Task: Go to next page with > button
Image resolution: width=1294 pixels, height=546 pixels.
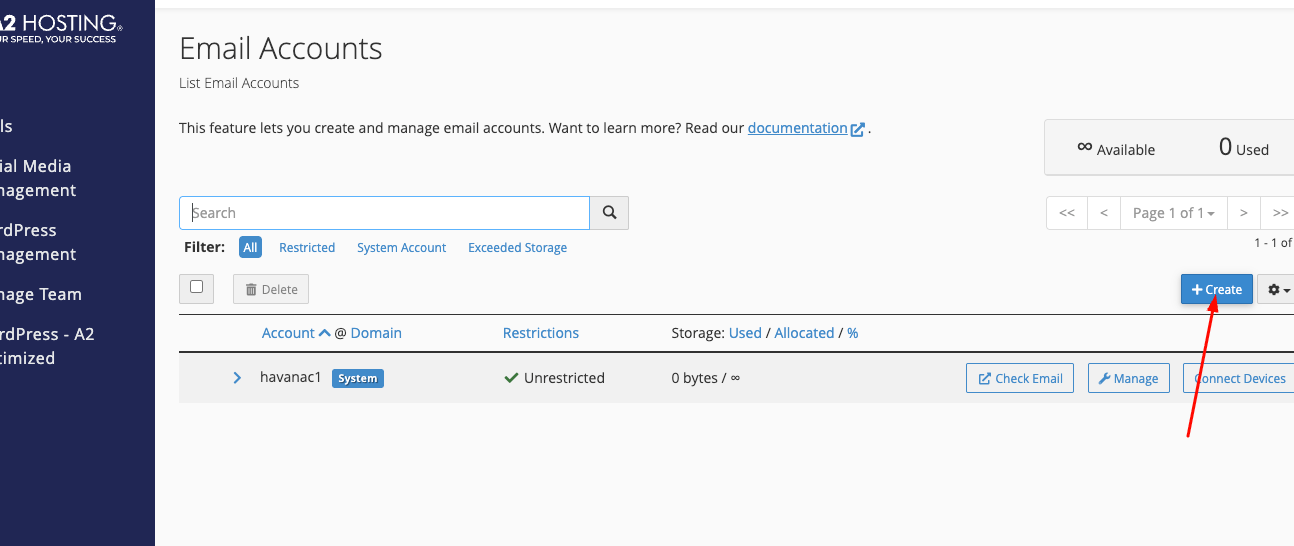Action: pyautogui.click(x=1243, y=213)
